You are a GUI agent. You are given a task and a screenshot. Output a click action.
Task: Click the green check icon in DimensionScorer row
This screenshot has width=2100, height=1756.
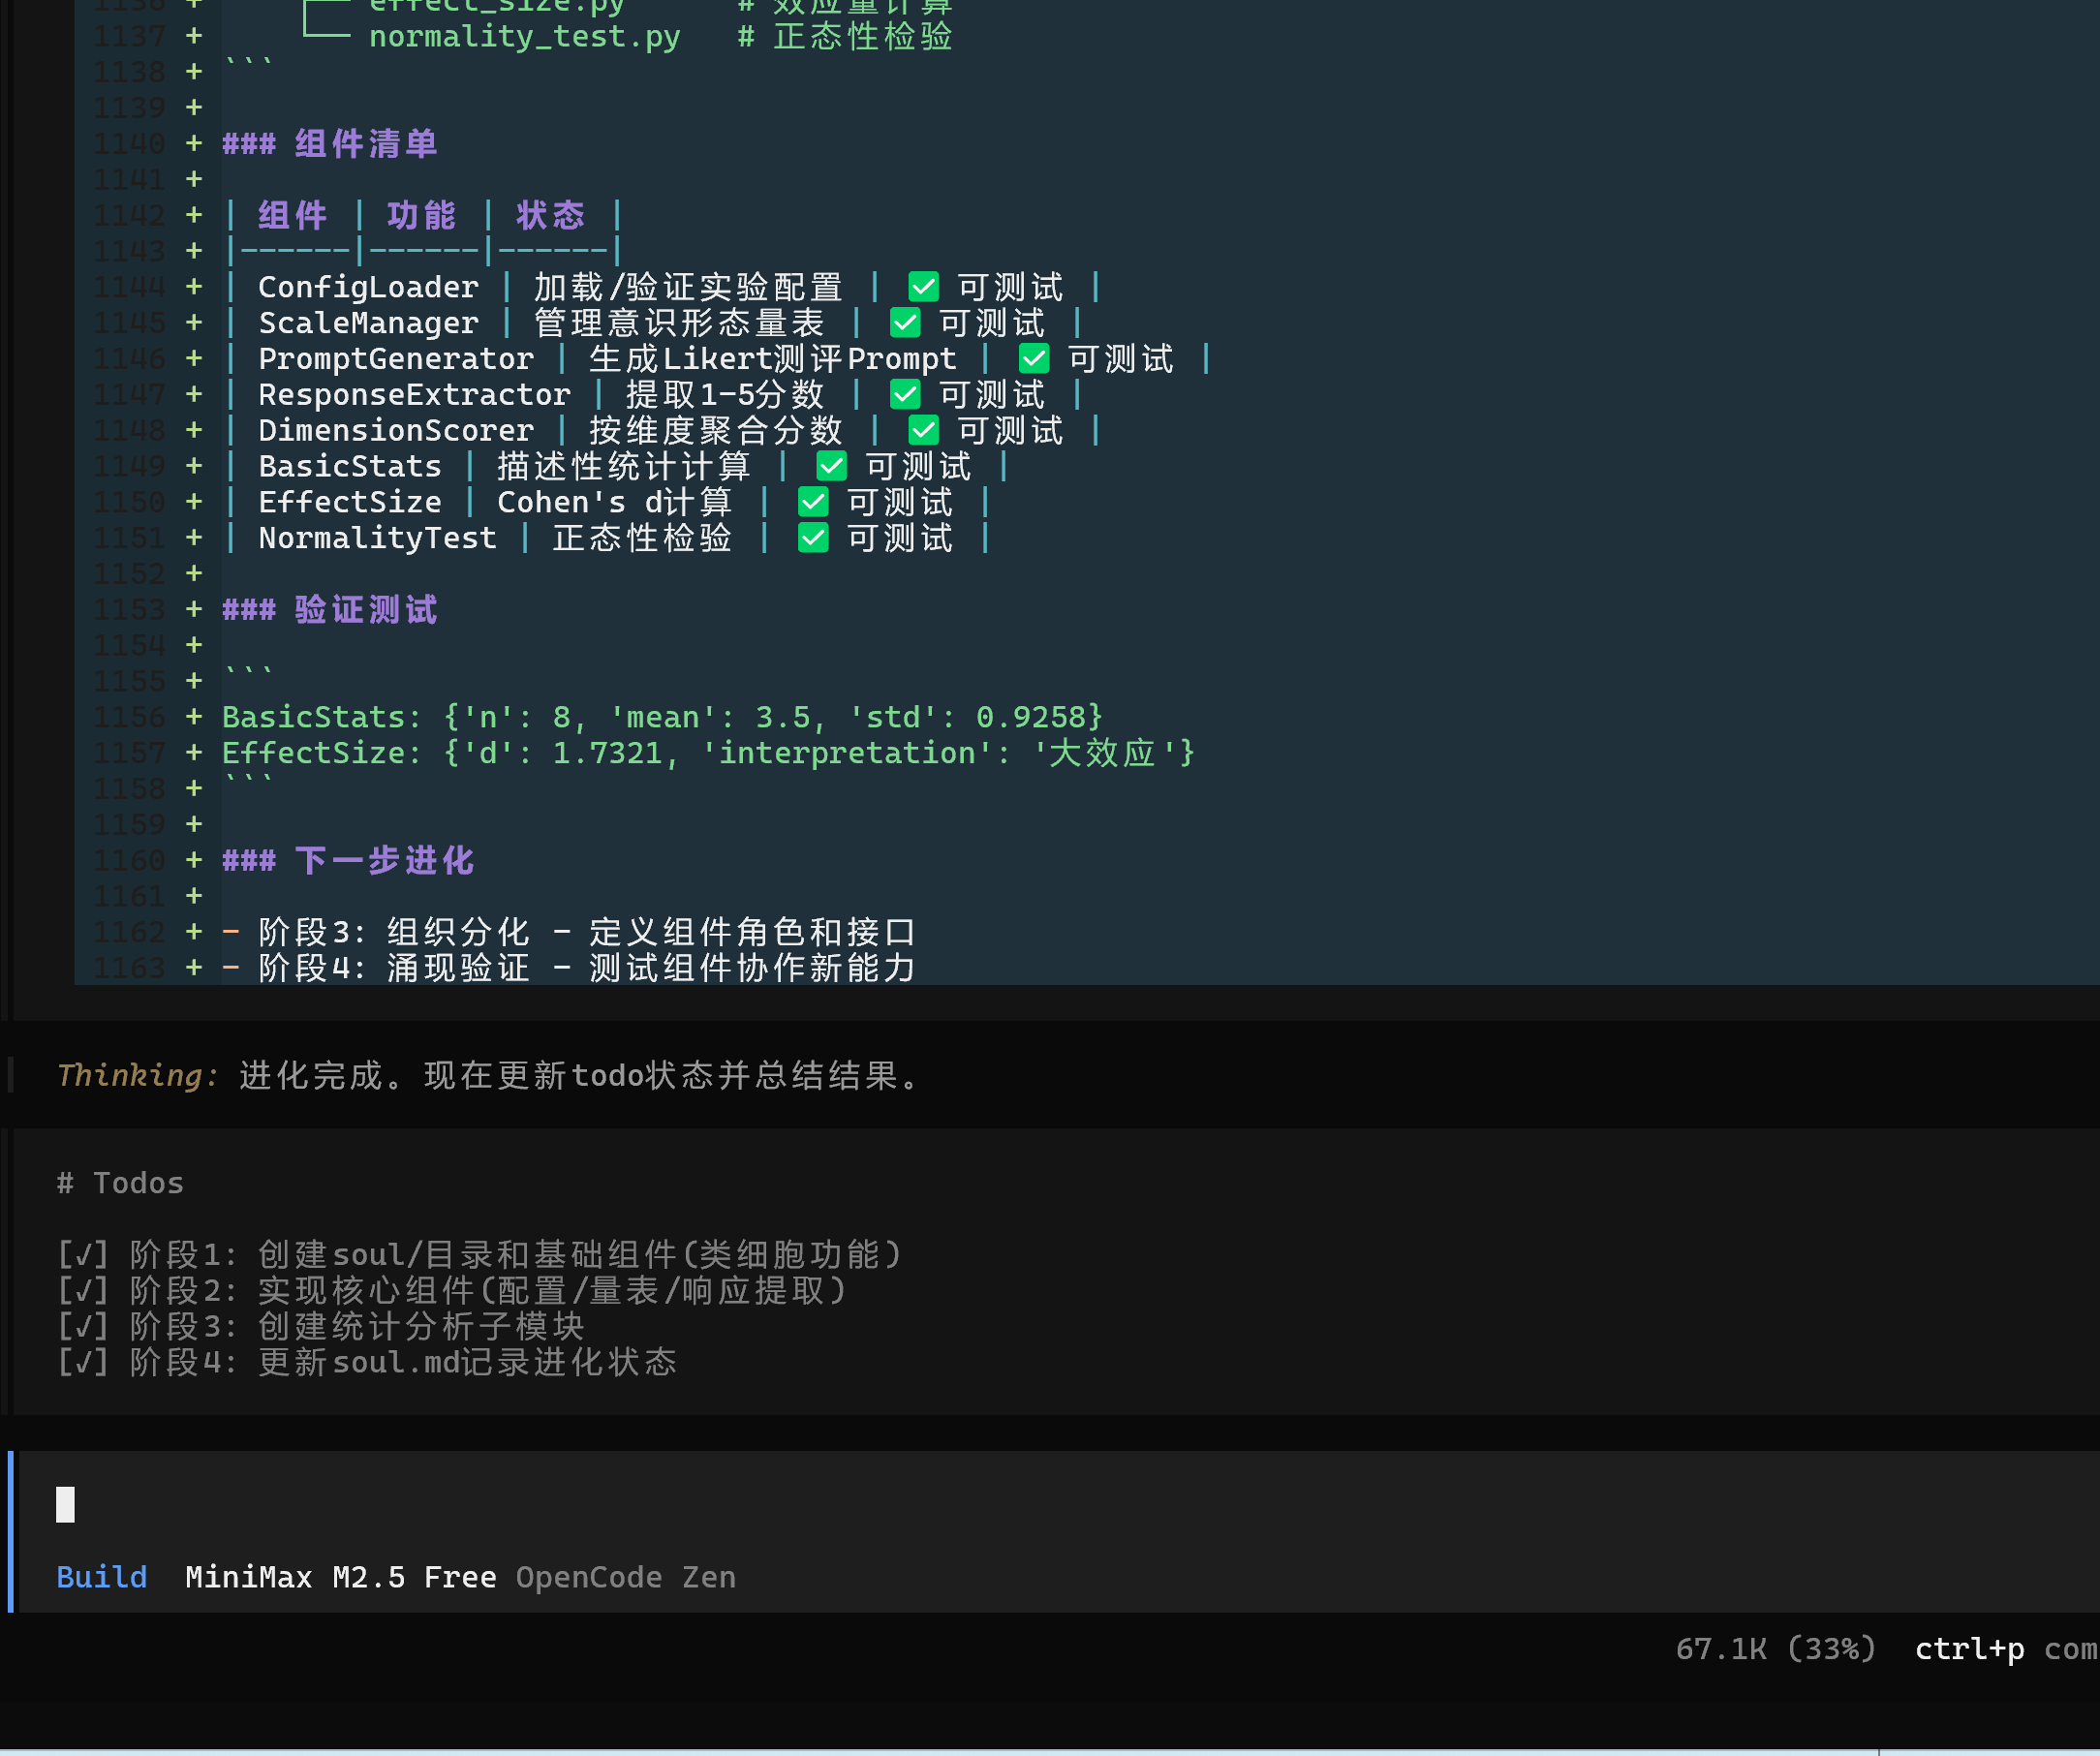[923, 431]
